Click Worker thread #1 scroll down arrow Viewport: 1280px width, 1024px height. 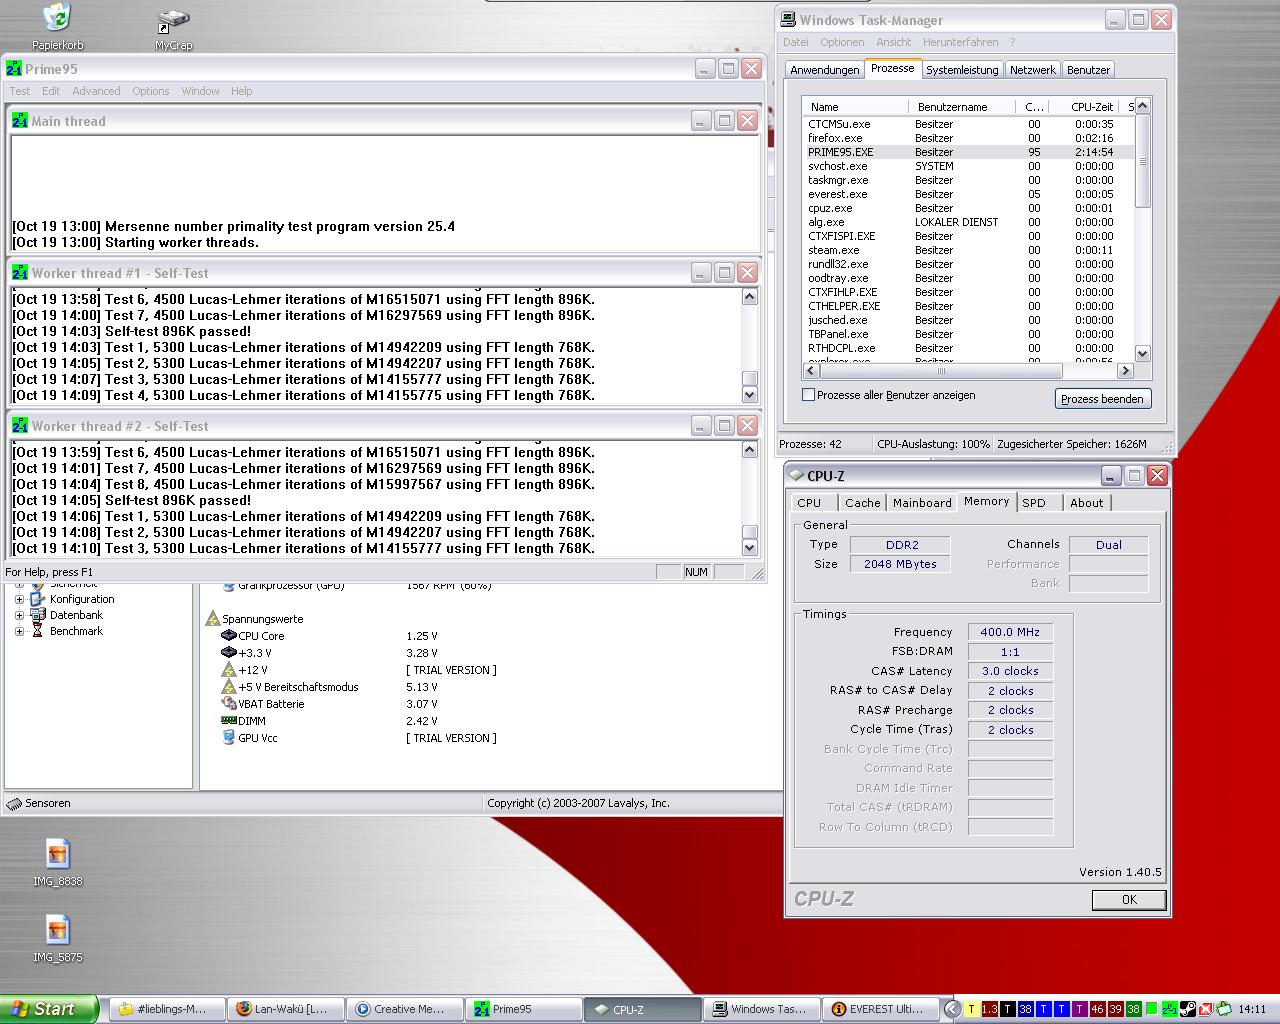[x=750, y=395]
